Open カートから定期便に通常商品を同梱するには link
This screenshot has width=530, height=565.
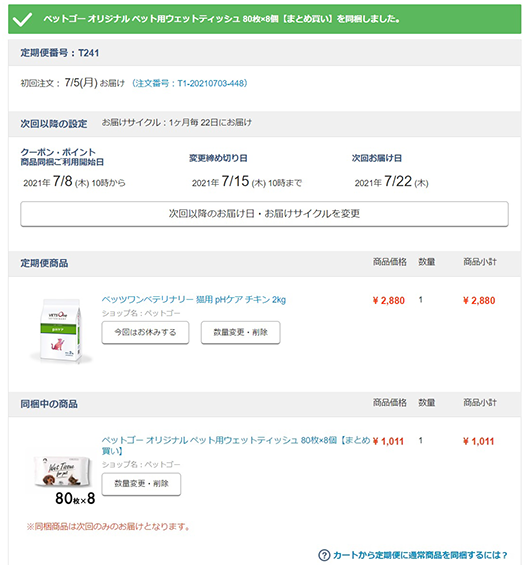(x=420, y=555)
